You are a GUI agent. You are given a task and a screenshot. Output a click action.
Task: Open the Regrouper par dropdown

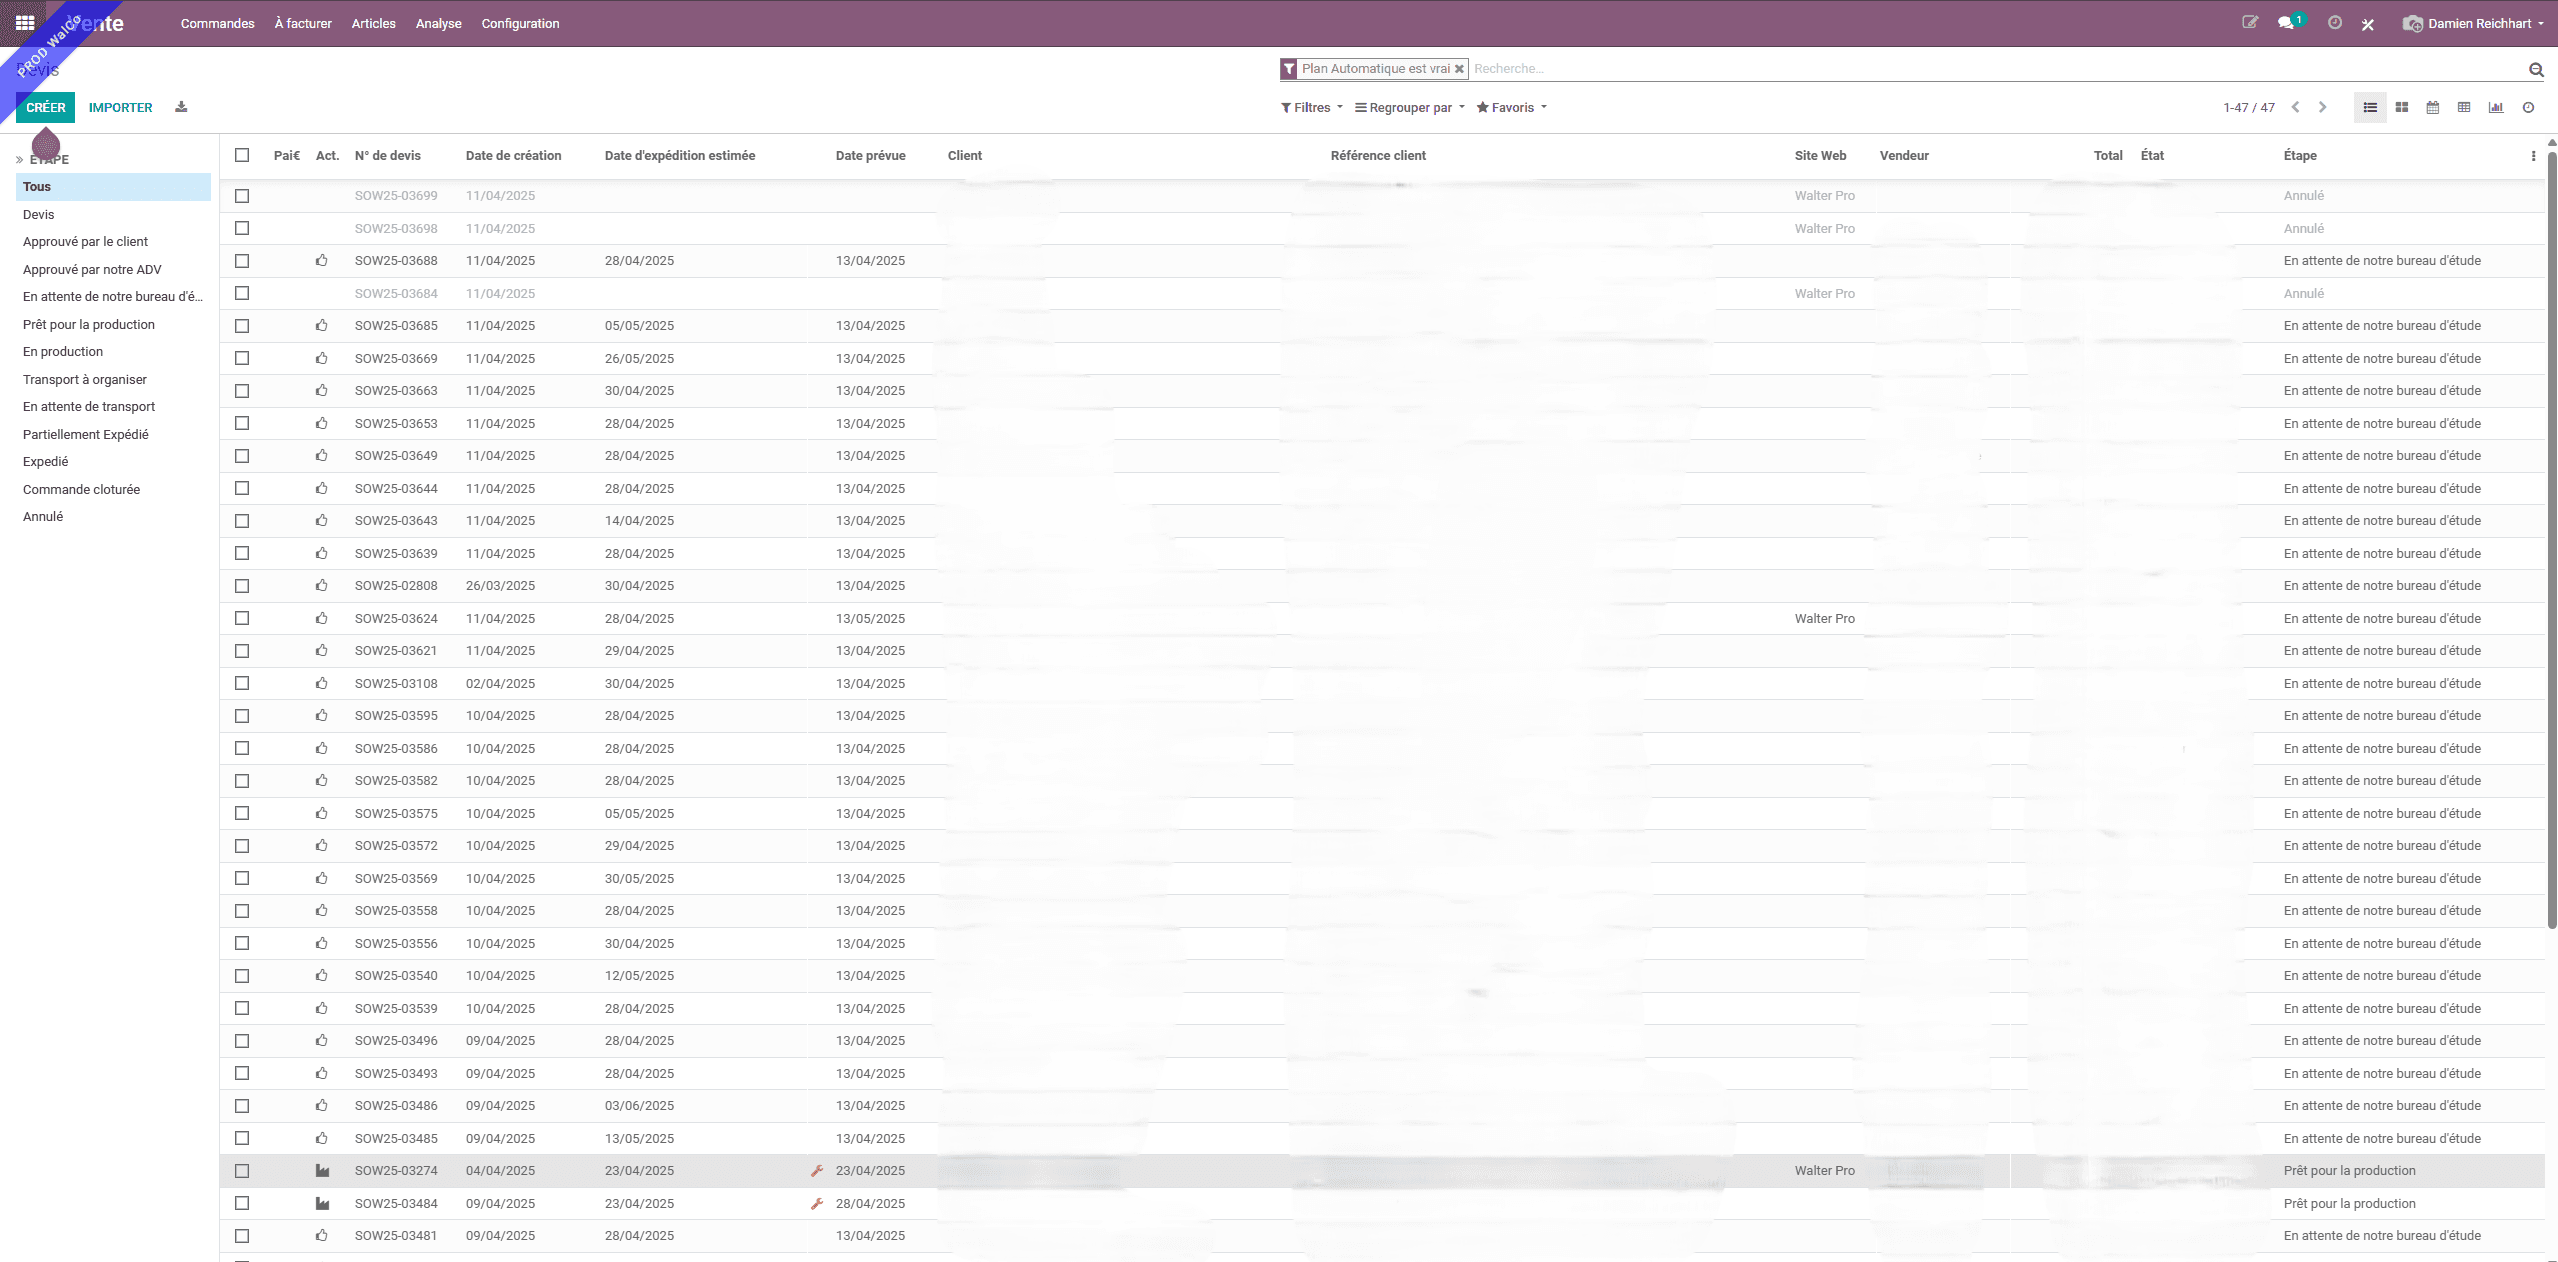coord(1410,107)
